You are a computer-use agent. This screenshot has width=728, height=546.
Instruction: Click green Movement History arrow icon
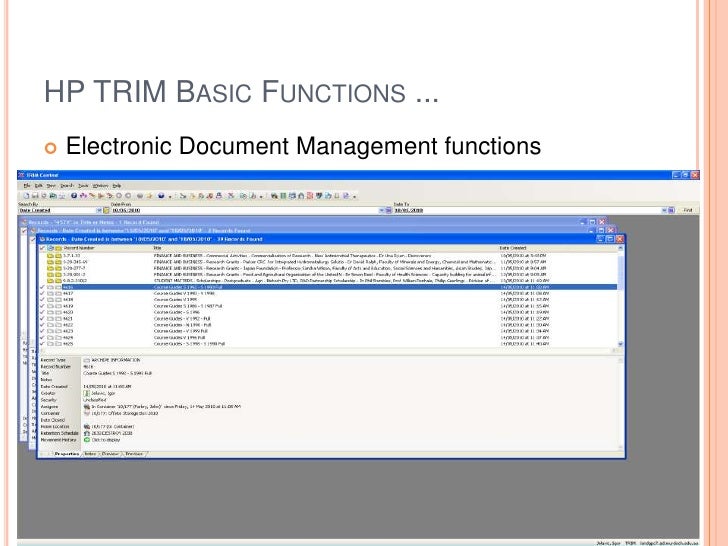point(87,440)
